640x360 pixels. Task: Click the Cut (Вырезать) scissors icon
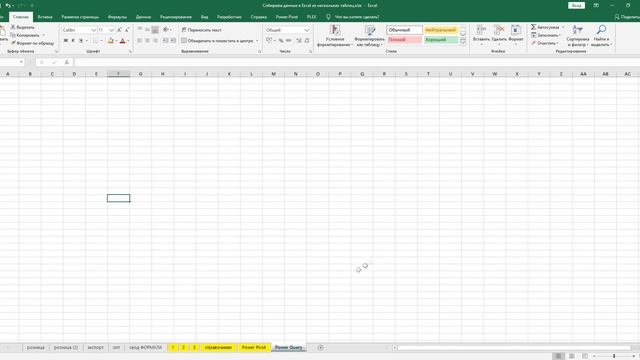13,27
